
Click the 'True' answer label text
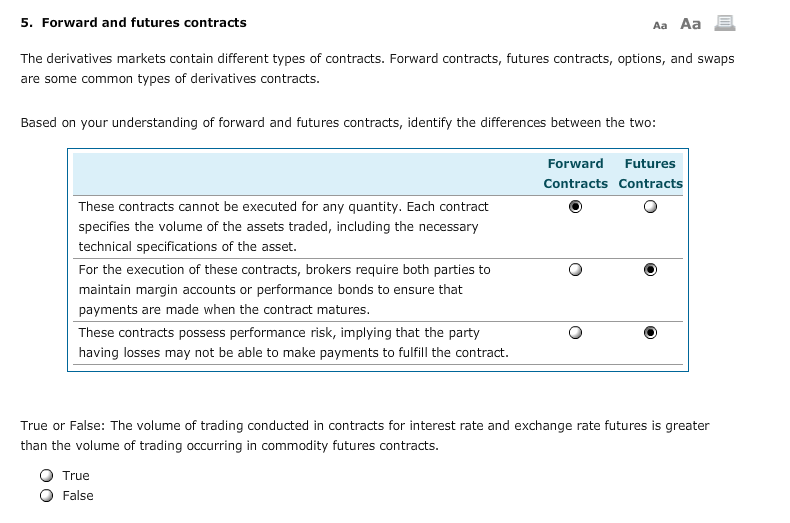[x=76, y=476]
